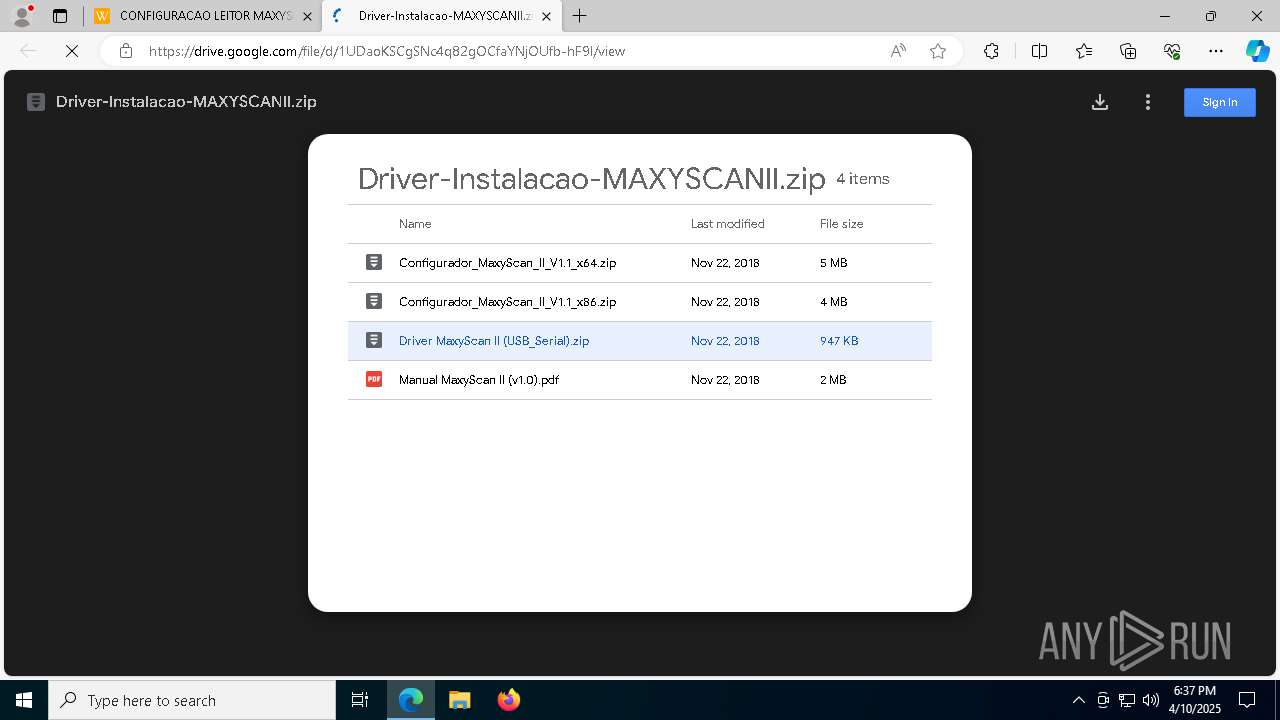Click file icon for Driver MaxyScan II (USB_Serial).zip
The height and width of the screenshot is (720, 1280).
click(x=374, y=340)
